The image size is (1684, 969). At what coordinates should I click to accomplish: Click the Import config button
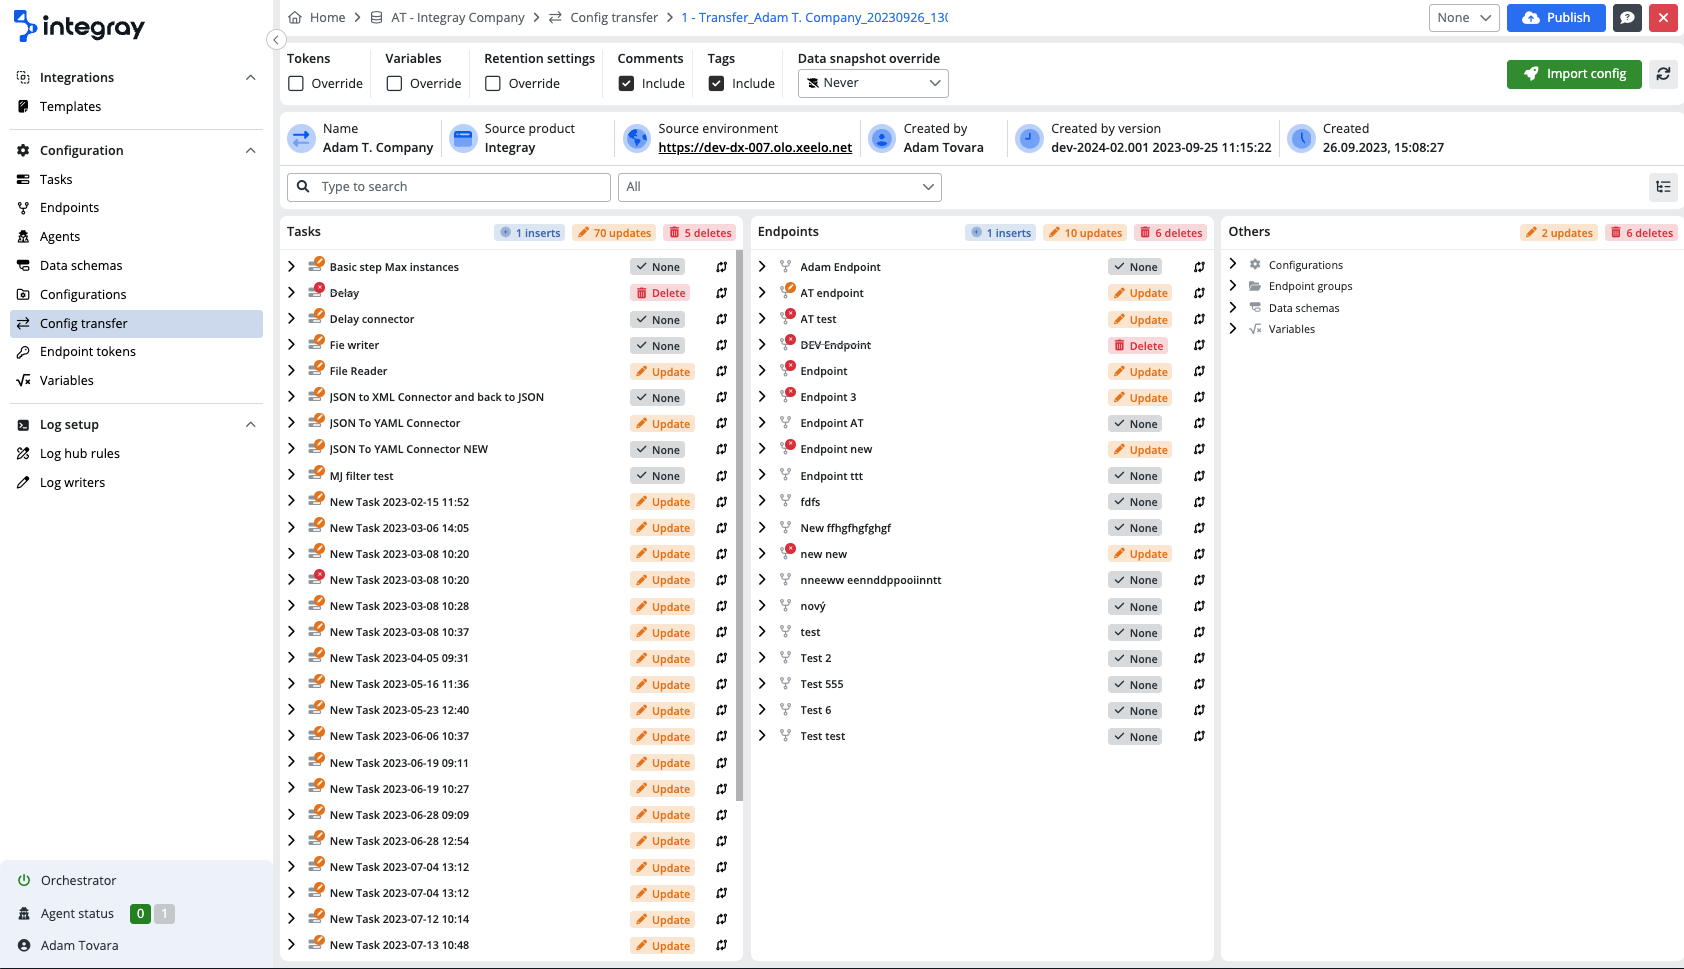click(1573, 74)
